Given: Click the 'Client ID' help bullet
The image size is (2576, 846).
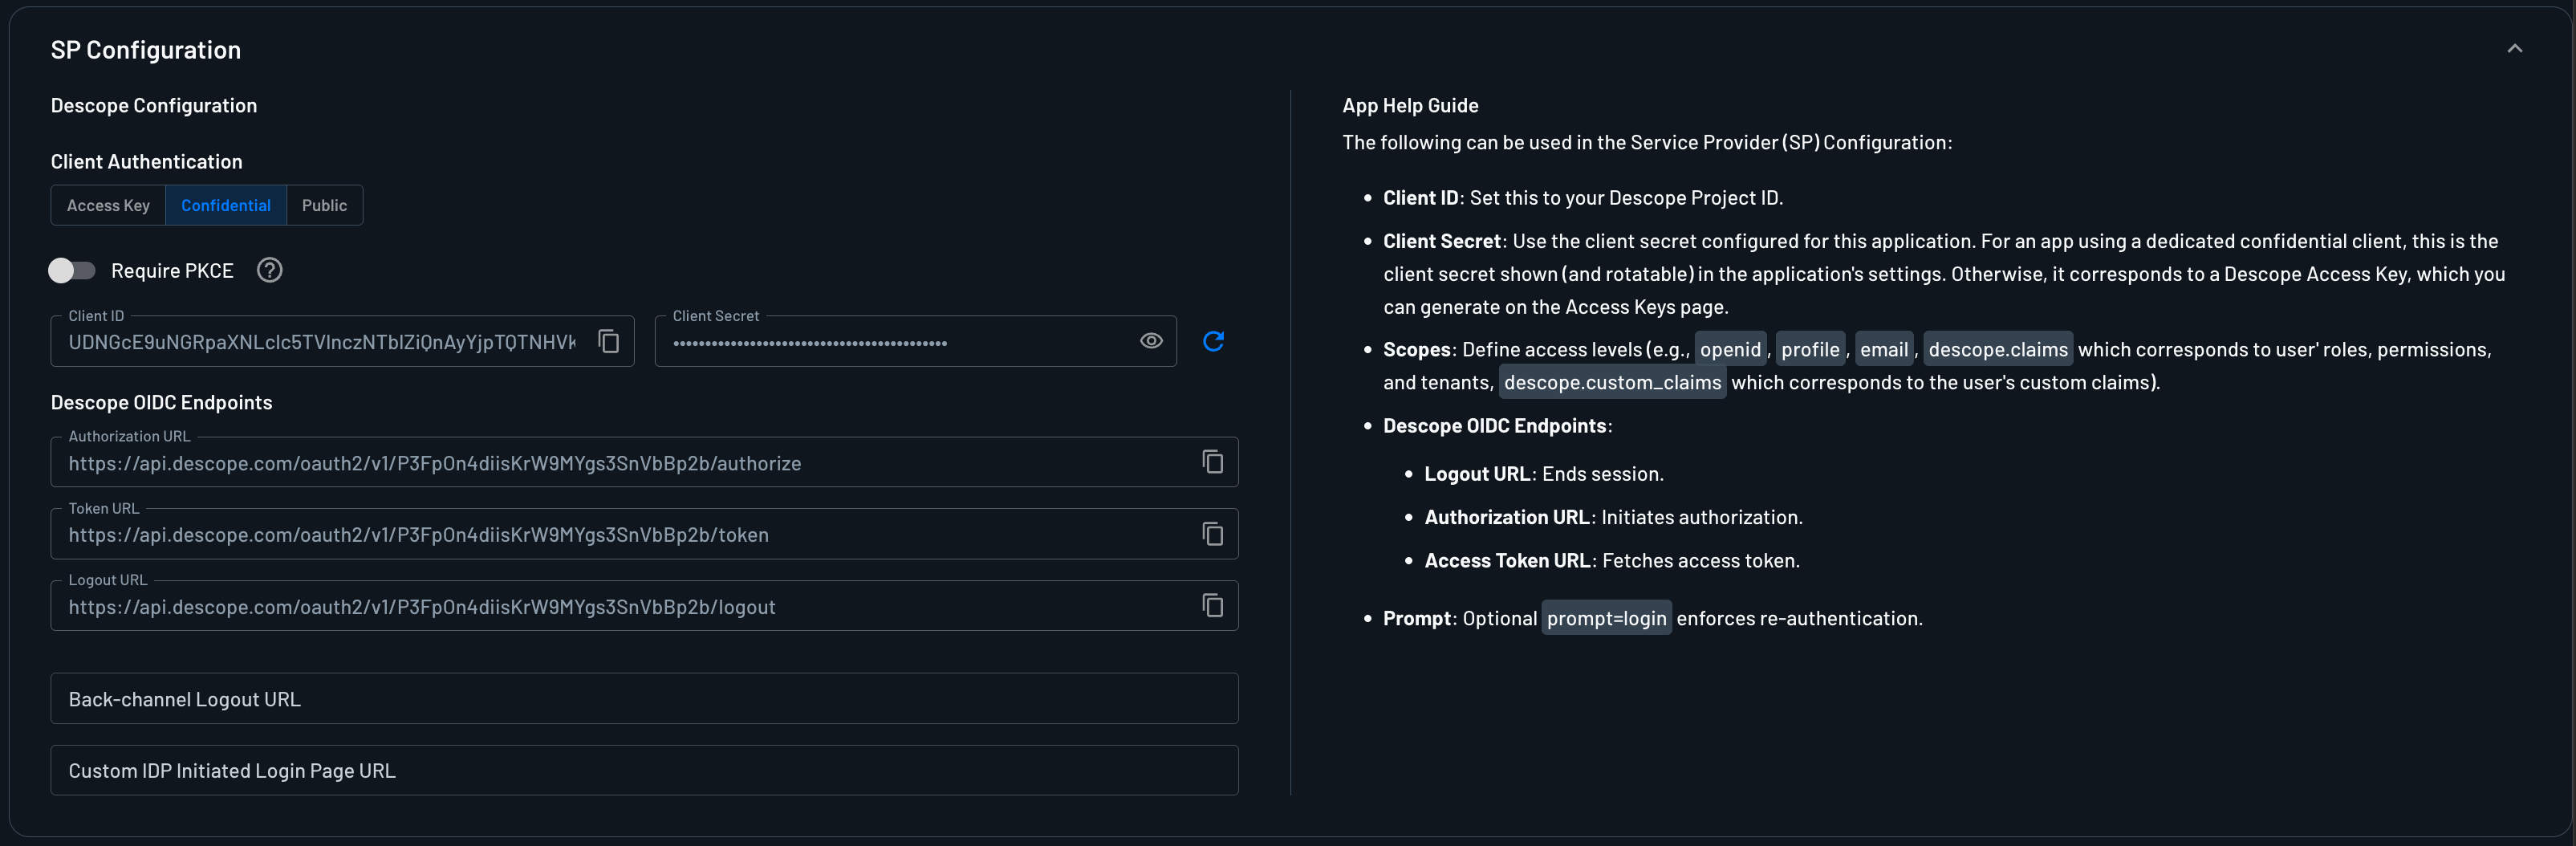Looking at the screenshot, I should [1583, 198].
